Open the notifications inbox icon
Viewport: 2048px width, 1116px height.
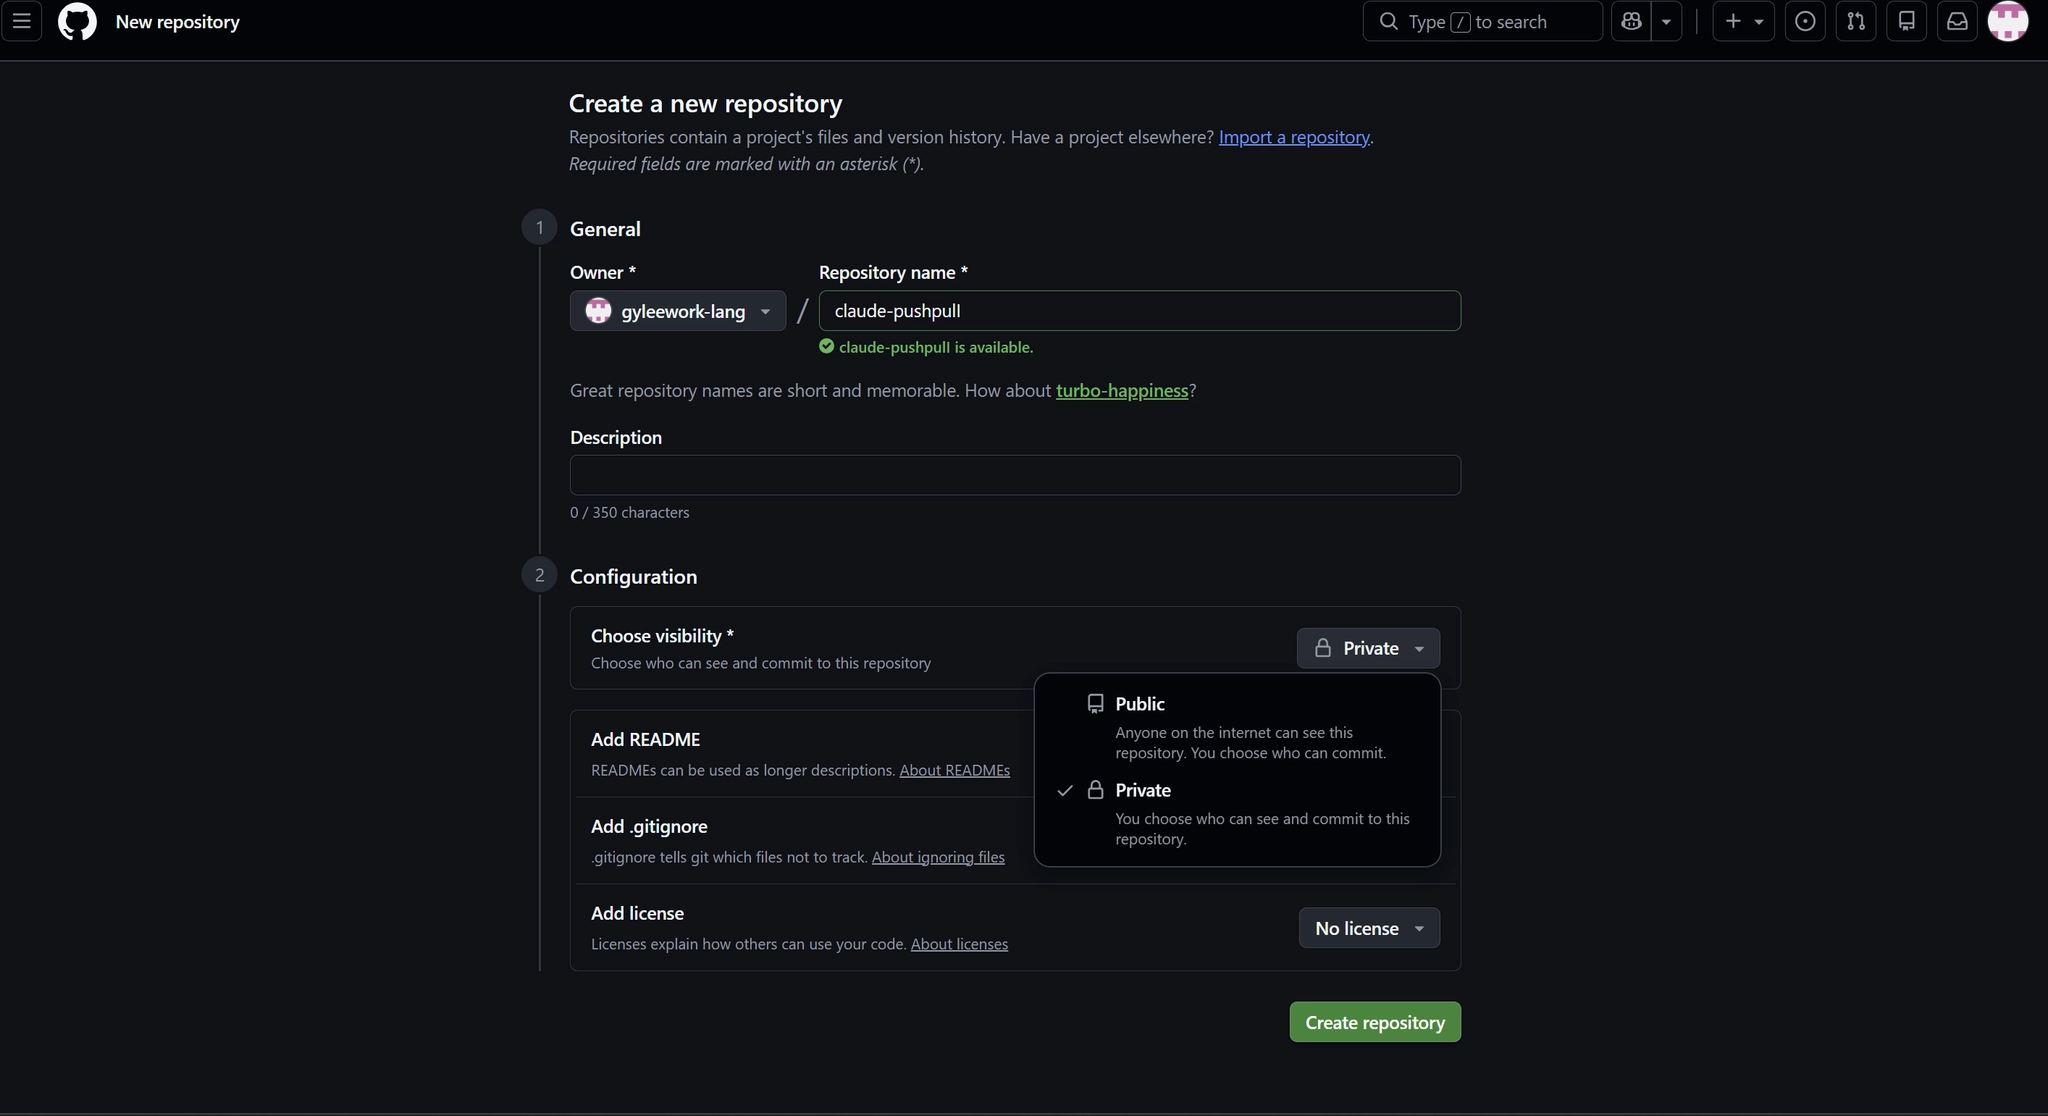point(1957,21)
